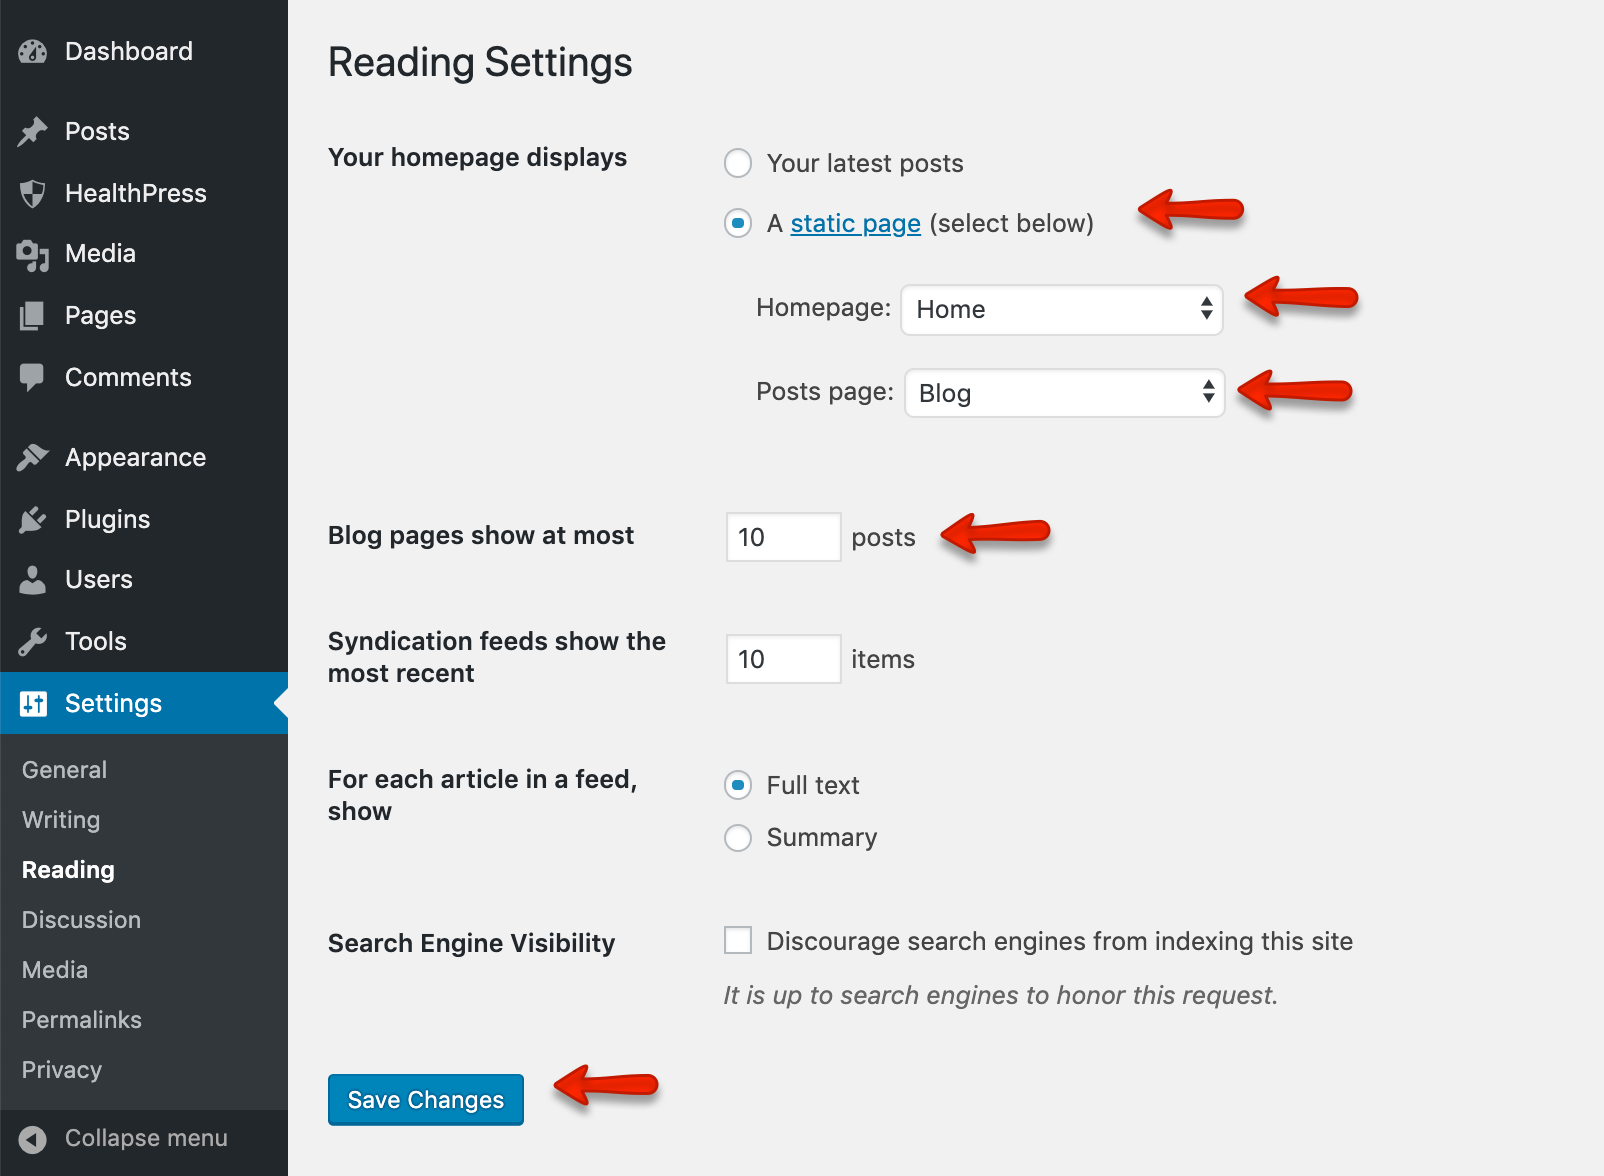Click Save Changes button
1604x1176 pixels.
(x=425, y=1100)
